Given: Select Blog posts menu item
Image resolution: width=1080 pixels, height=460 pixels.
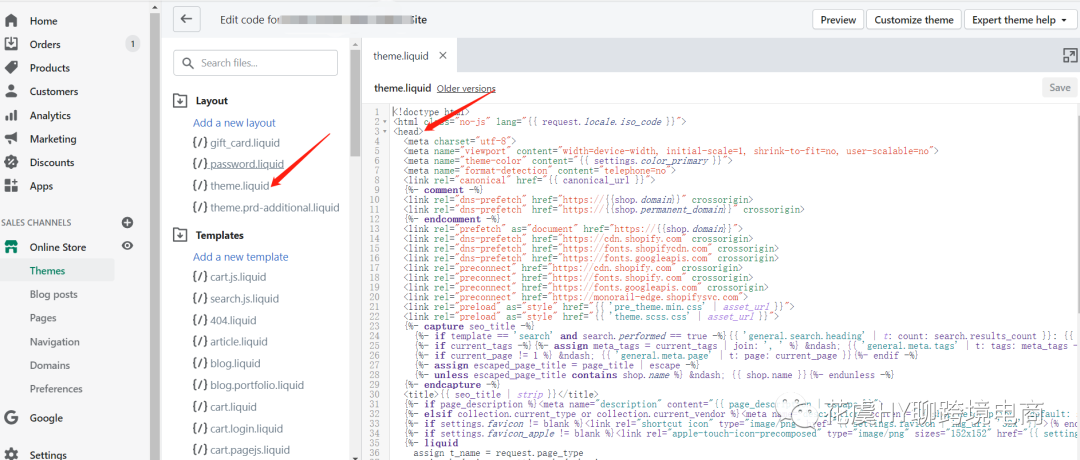Looking at the screenshot, I should pyautogui.click(x=54, y=294).
